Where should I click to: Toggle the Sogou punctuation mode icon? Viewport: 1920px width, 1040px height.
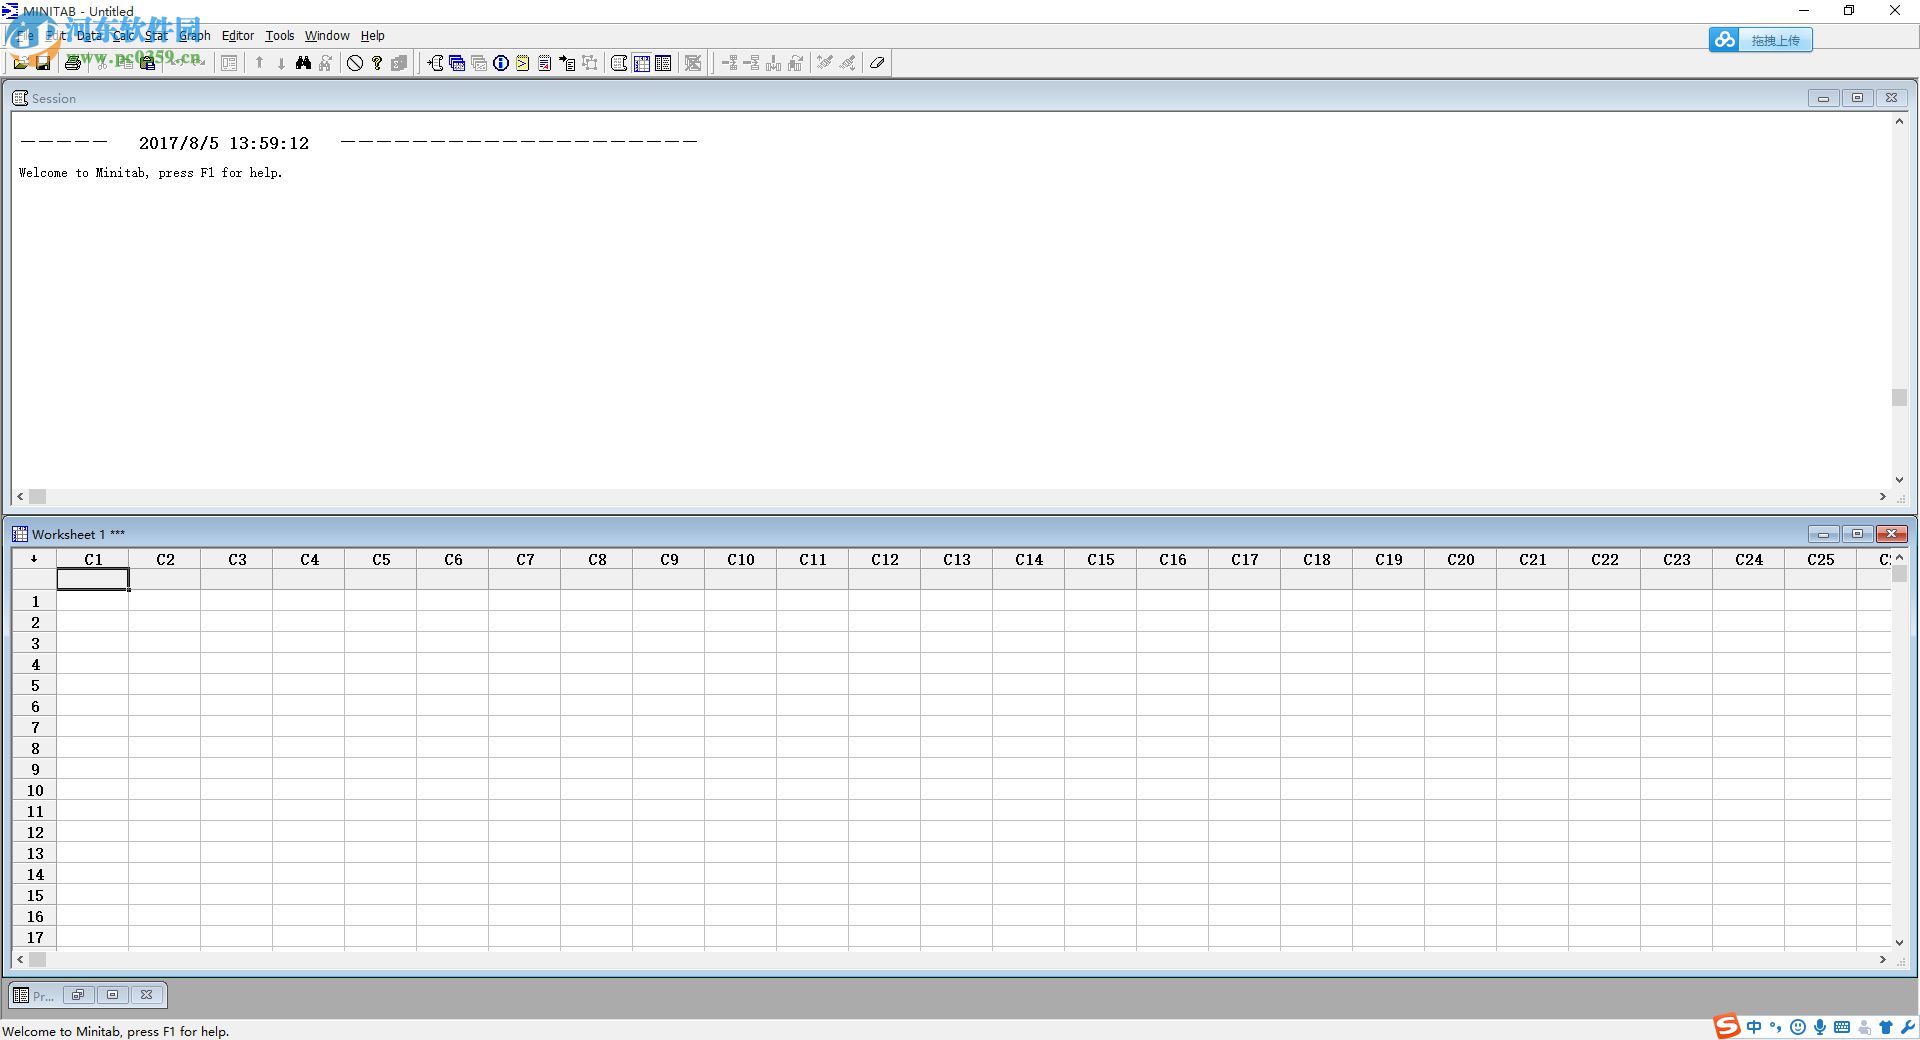coord(1776,1027)
